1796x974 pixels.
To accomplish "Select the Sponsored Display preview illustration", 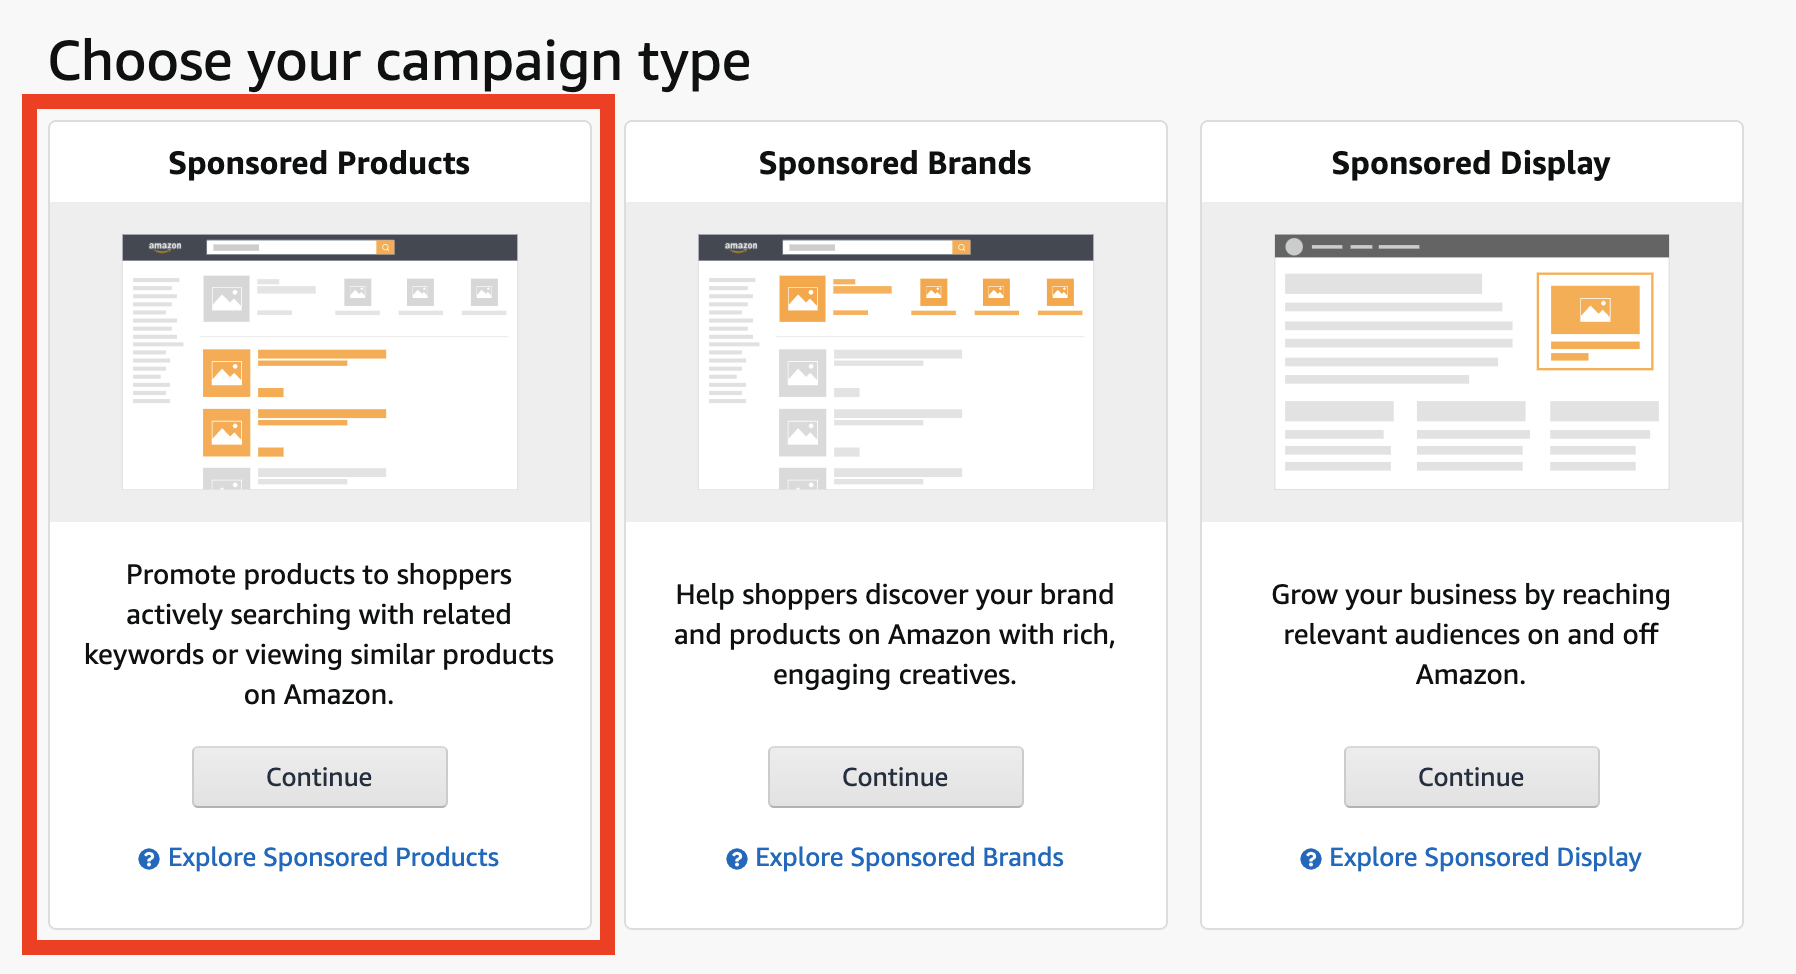I will point(1472,362).
